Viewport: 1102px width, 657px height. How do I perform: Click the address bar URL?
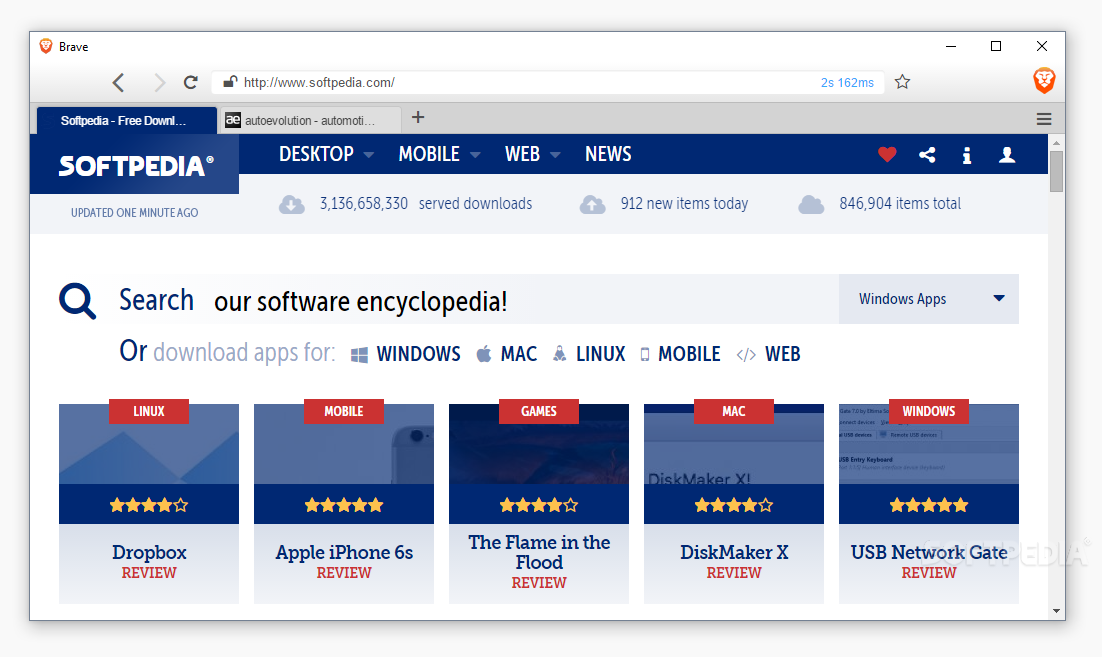coord(319,82)
